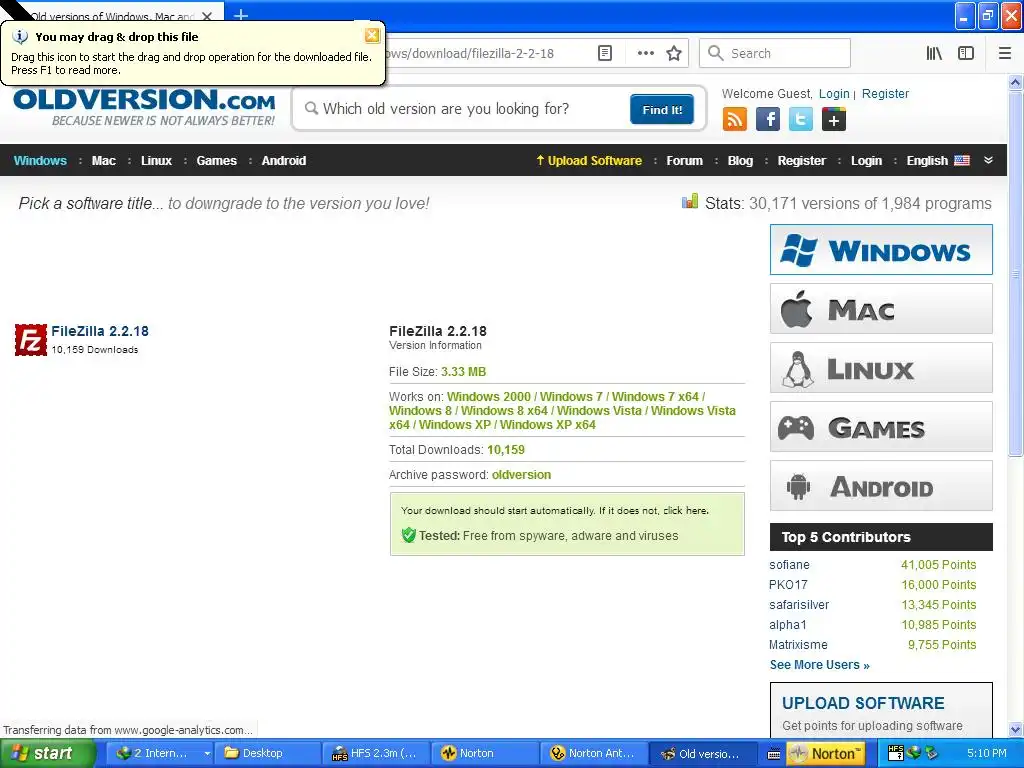Click the page scrollbar down arrow
Viewport: 1024px width, 768px height.
(x=1015, y=729)
